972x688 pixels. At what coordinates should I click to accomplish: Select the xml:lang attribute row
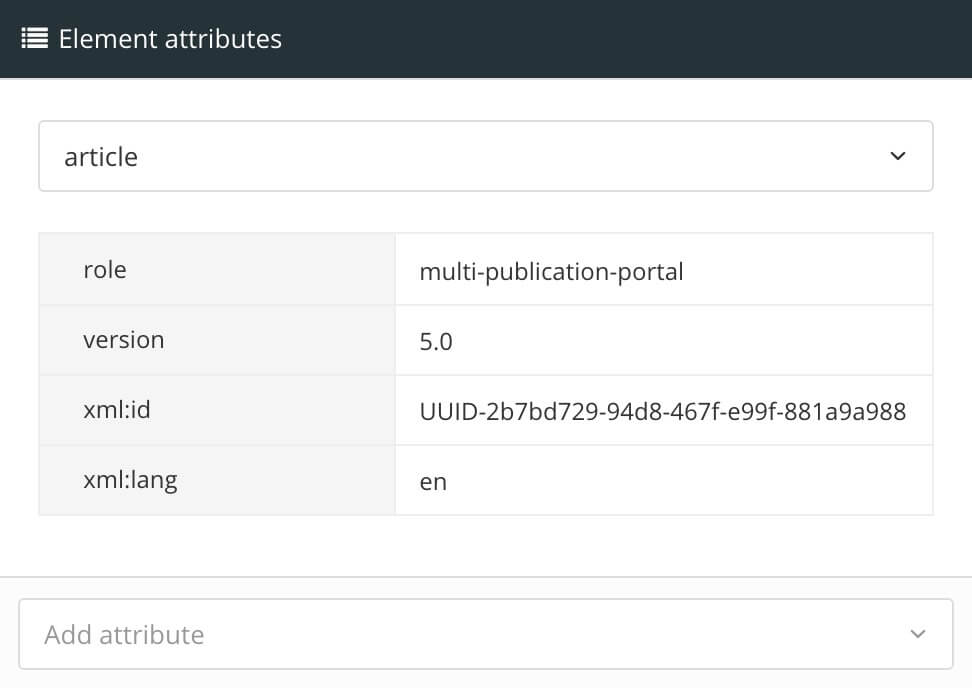(x=216, y=480)
